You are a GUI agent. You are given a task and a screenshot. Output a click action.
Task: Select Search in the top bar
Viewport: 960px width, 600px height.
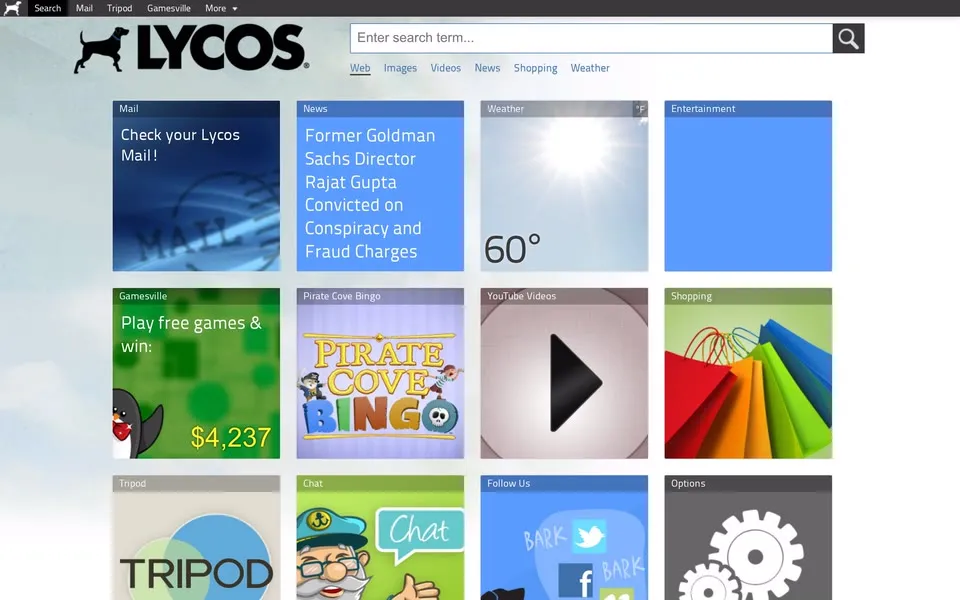48,8
